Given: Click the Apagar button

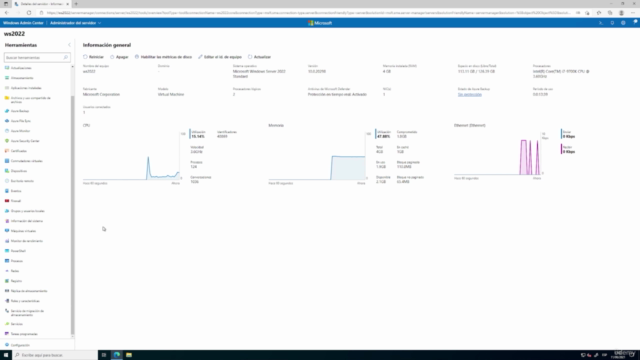Looking at the screenshot, I should (119, 57).
